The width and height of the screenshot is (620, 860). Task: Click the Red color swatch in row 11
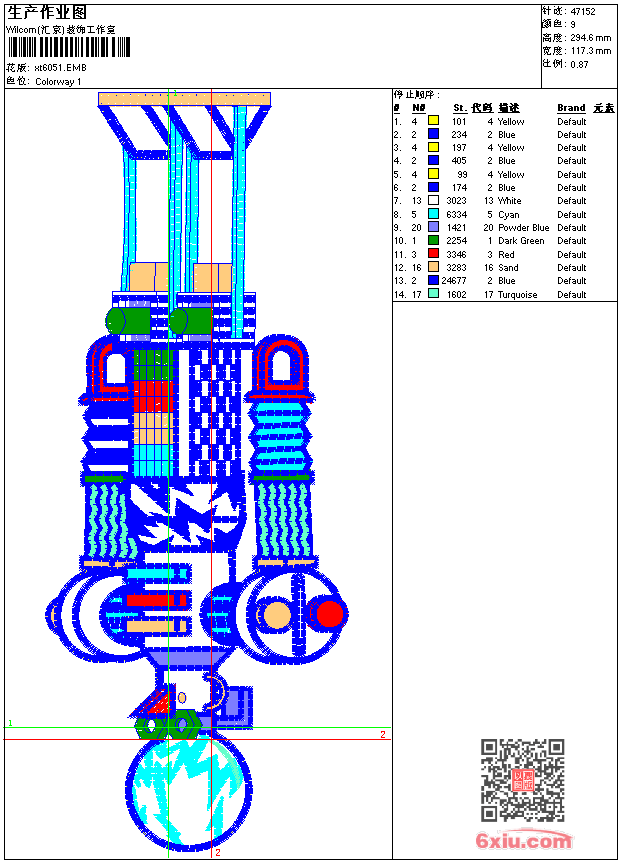point(433,253)
